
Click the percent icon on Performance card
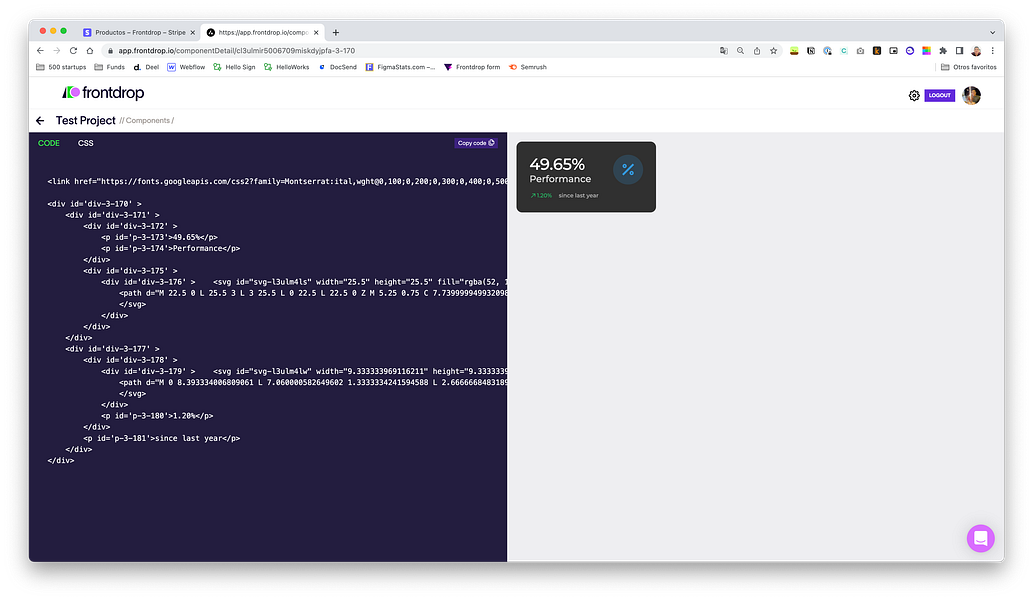(x=628, y=170)
